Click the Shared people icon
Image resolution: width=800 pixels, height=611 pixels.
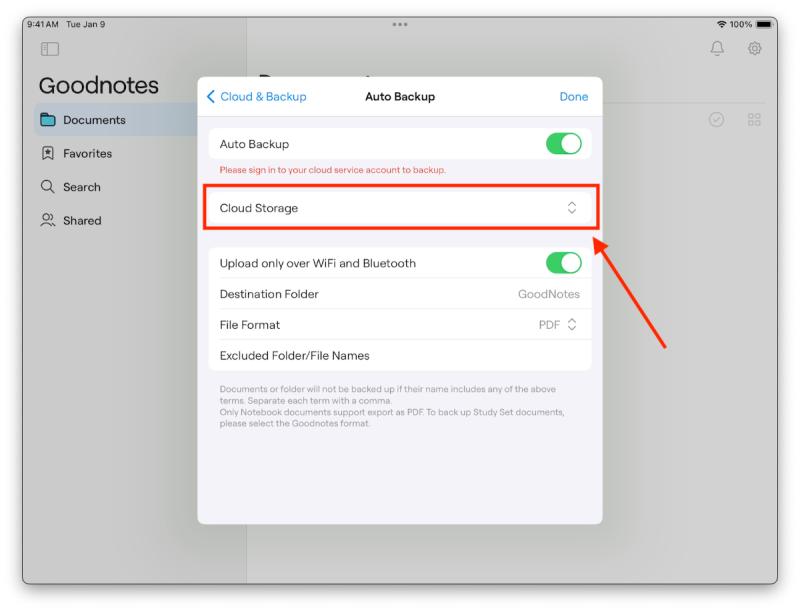pyautogui.click(x=48, y=220)
